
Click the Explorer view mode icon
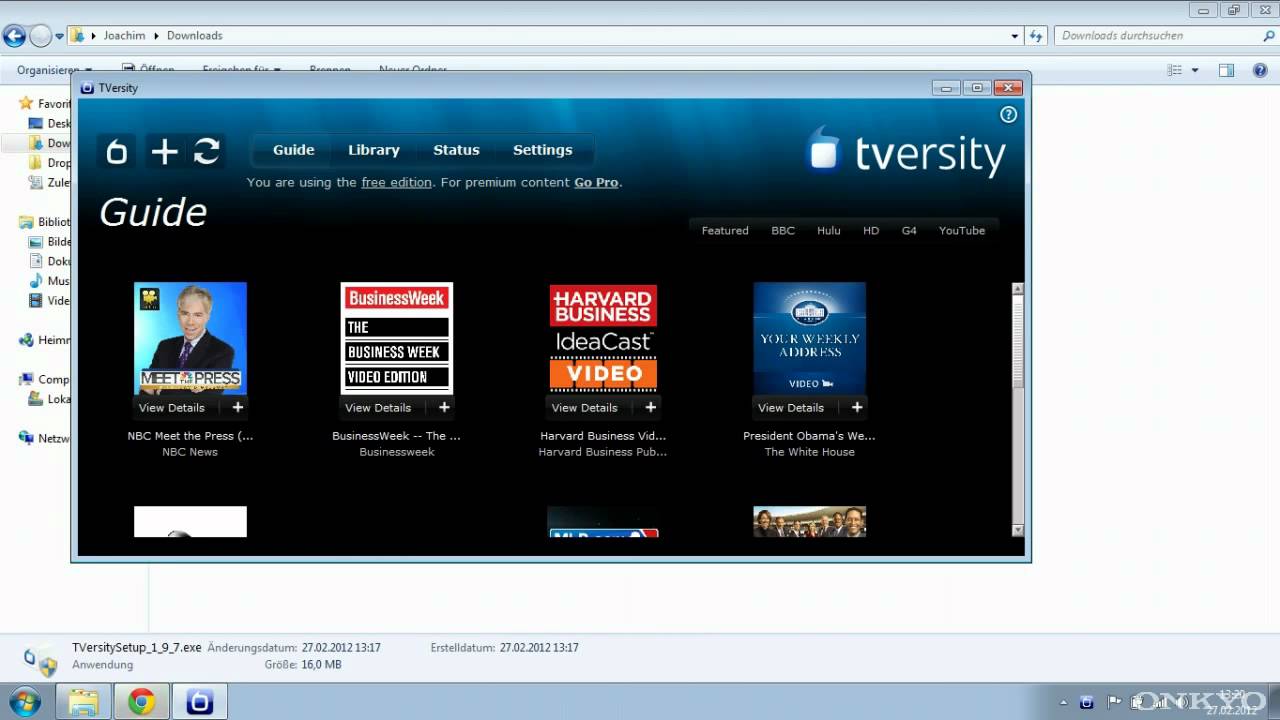pyautogui.click(x=1175, y=70)
